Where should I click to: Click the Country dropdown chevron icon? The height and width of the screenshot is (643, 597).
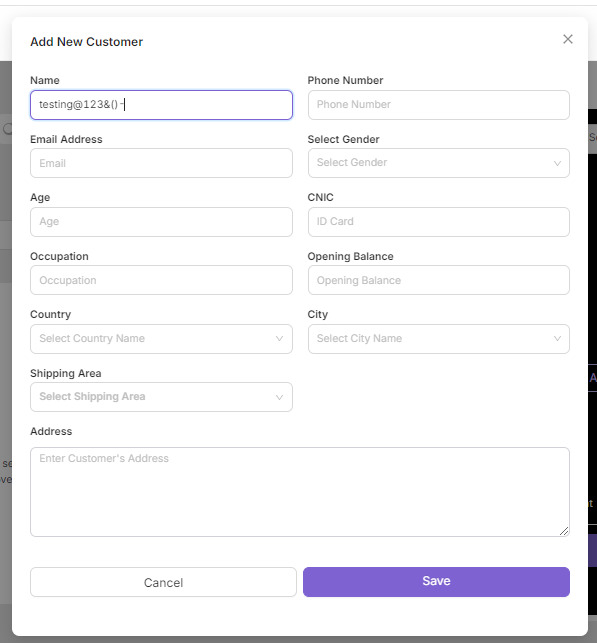279,339
